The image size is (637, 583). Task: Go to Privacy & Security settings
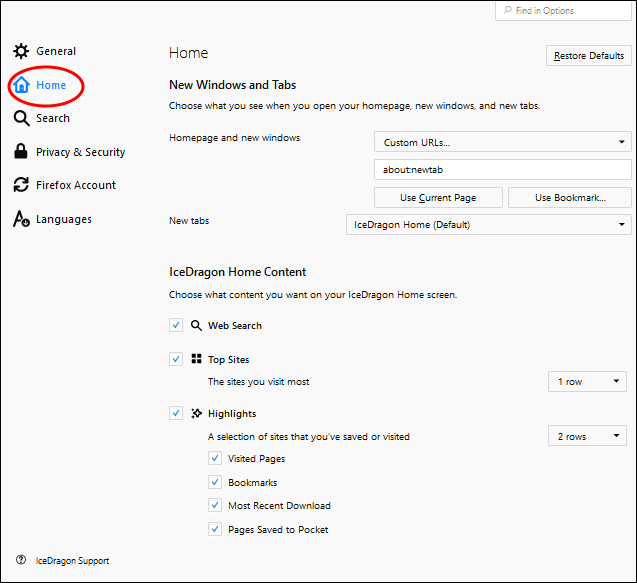pos(80,152)
